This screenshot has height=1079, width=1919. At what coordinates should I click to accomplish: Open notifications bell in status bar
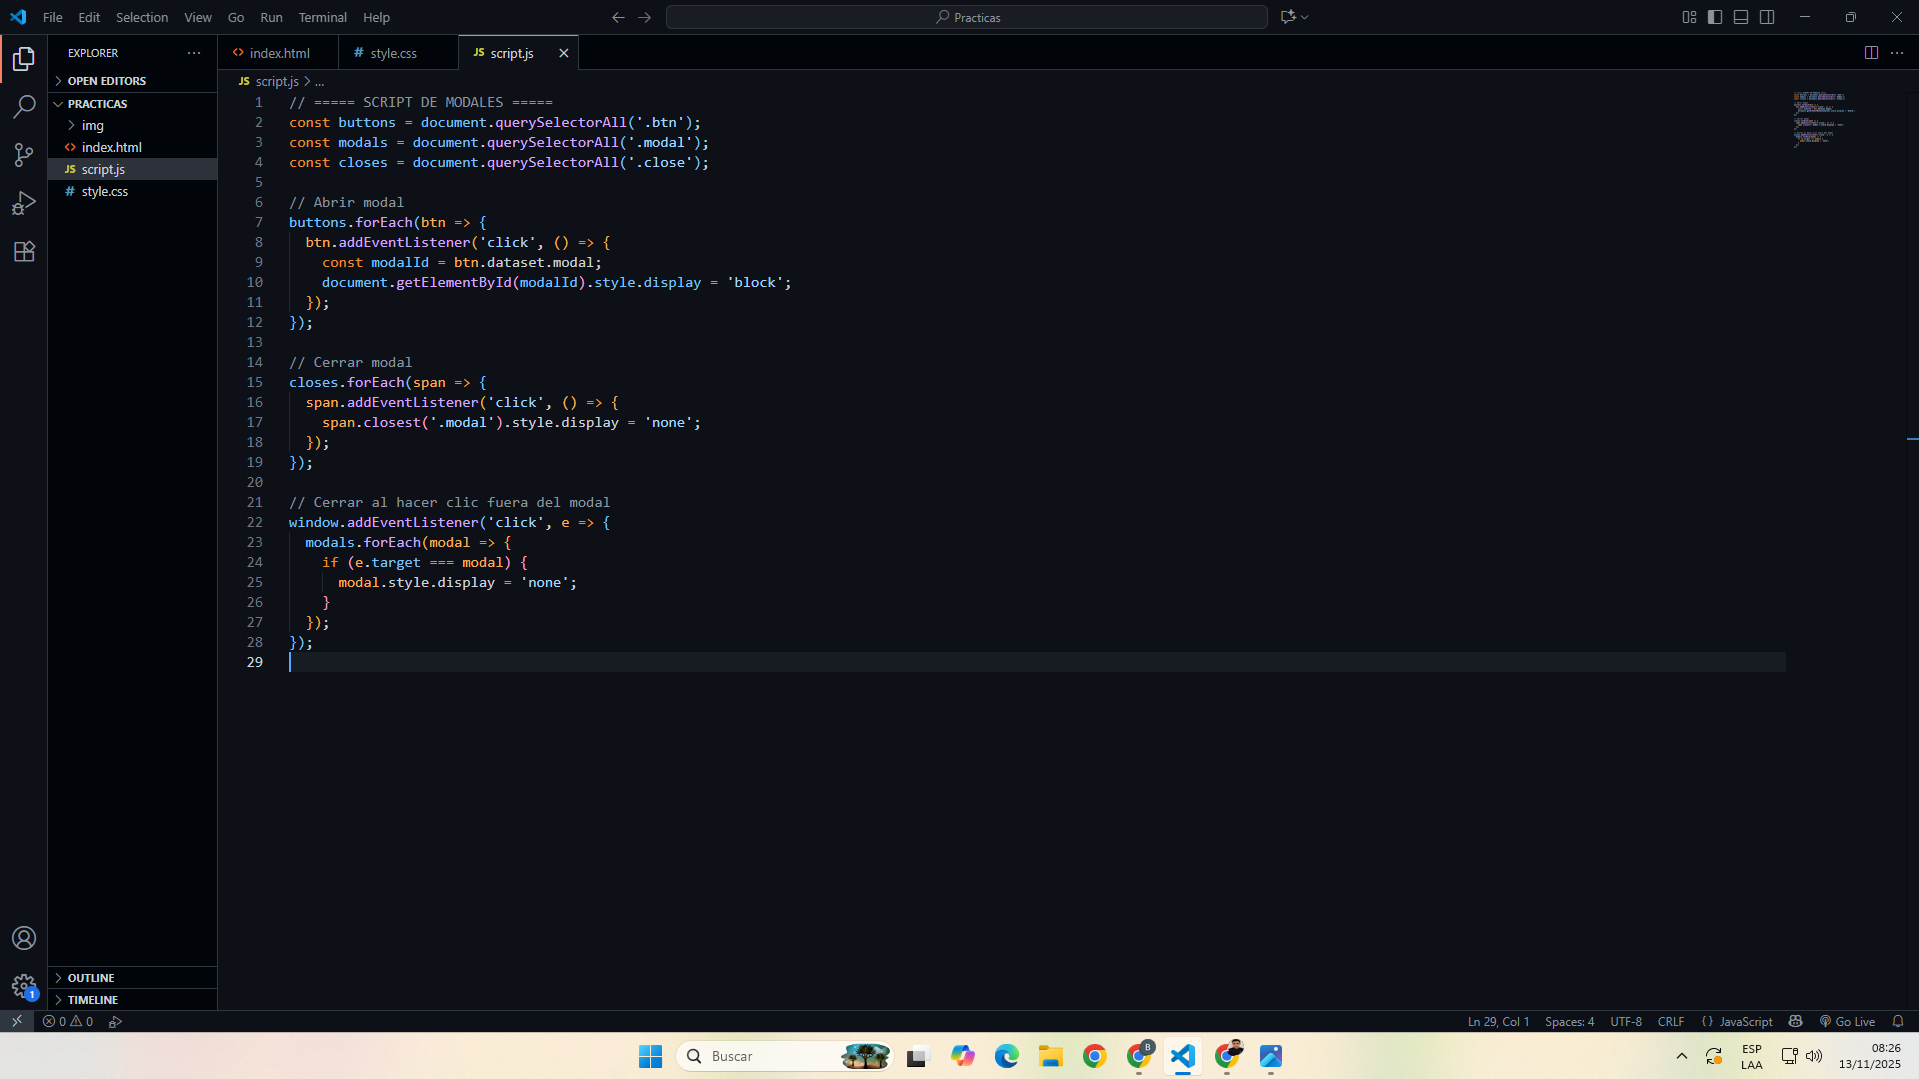[1898, 1021]
